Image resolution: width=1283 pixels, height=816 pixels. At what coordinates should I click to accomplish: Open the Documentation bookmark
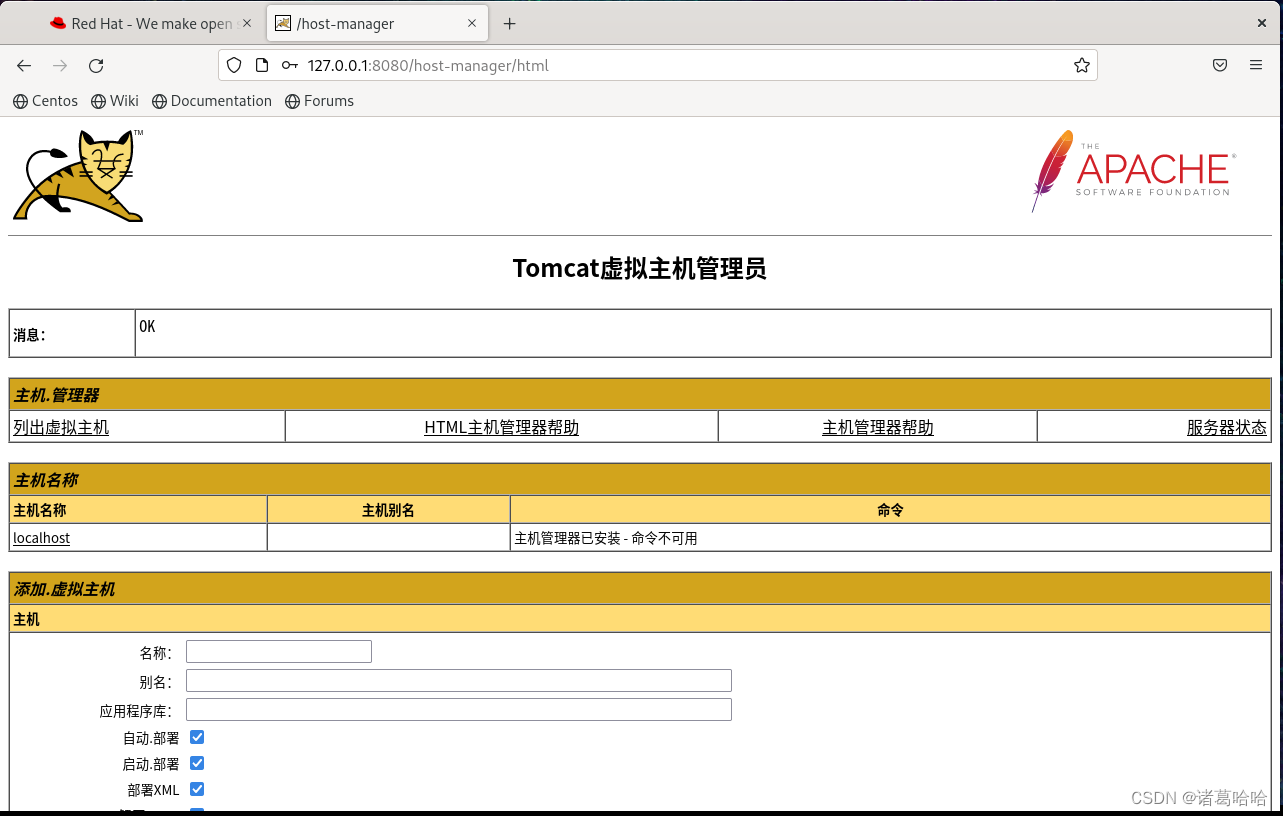point(212,101)
